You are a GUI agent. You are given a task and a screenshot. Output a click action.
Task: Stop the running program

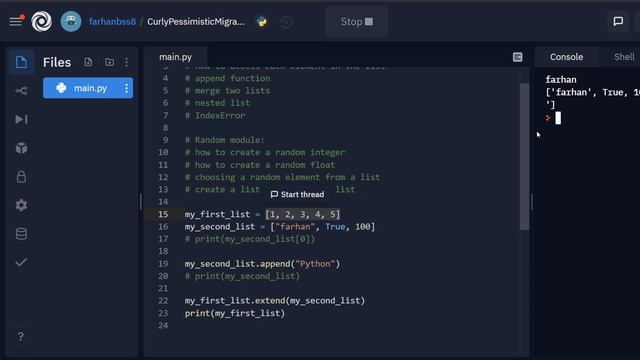click(357, 22)
